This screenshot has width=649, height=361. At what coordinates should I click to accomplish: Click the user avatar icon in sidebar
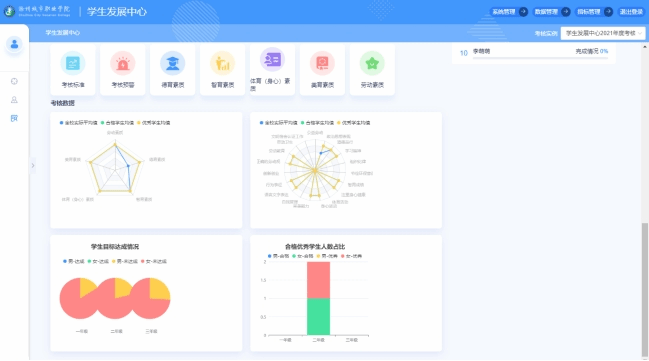point(14,44)
